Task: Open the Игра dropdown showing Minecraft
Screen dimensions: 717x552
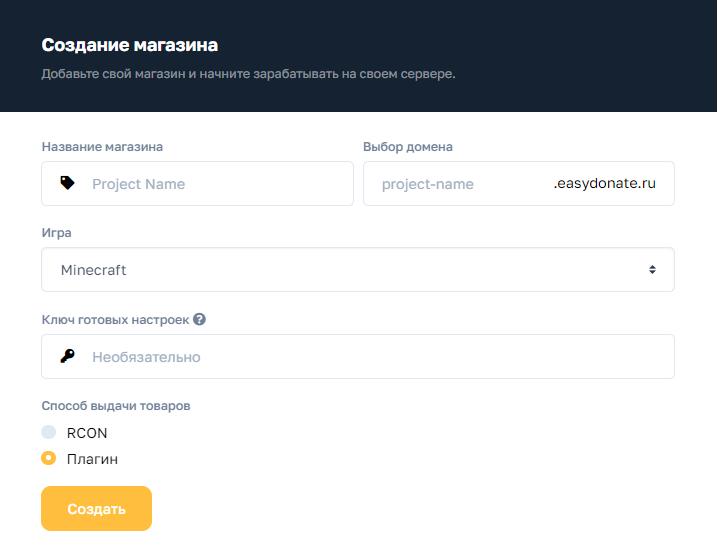Action: click(358, 269)
